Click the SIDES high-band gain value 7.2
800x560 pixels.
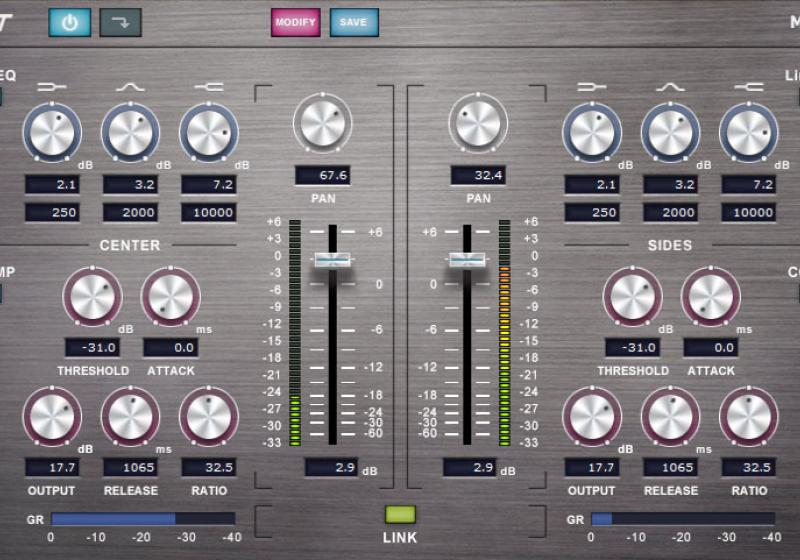tap(748, 184)
